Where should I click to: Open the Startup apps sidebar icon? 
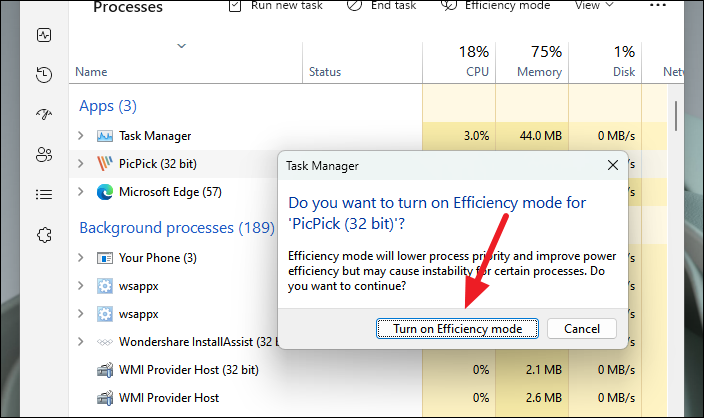[44, 114]
